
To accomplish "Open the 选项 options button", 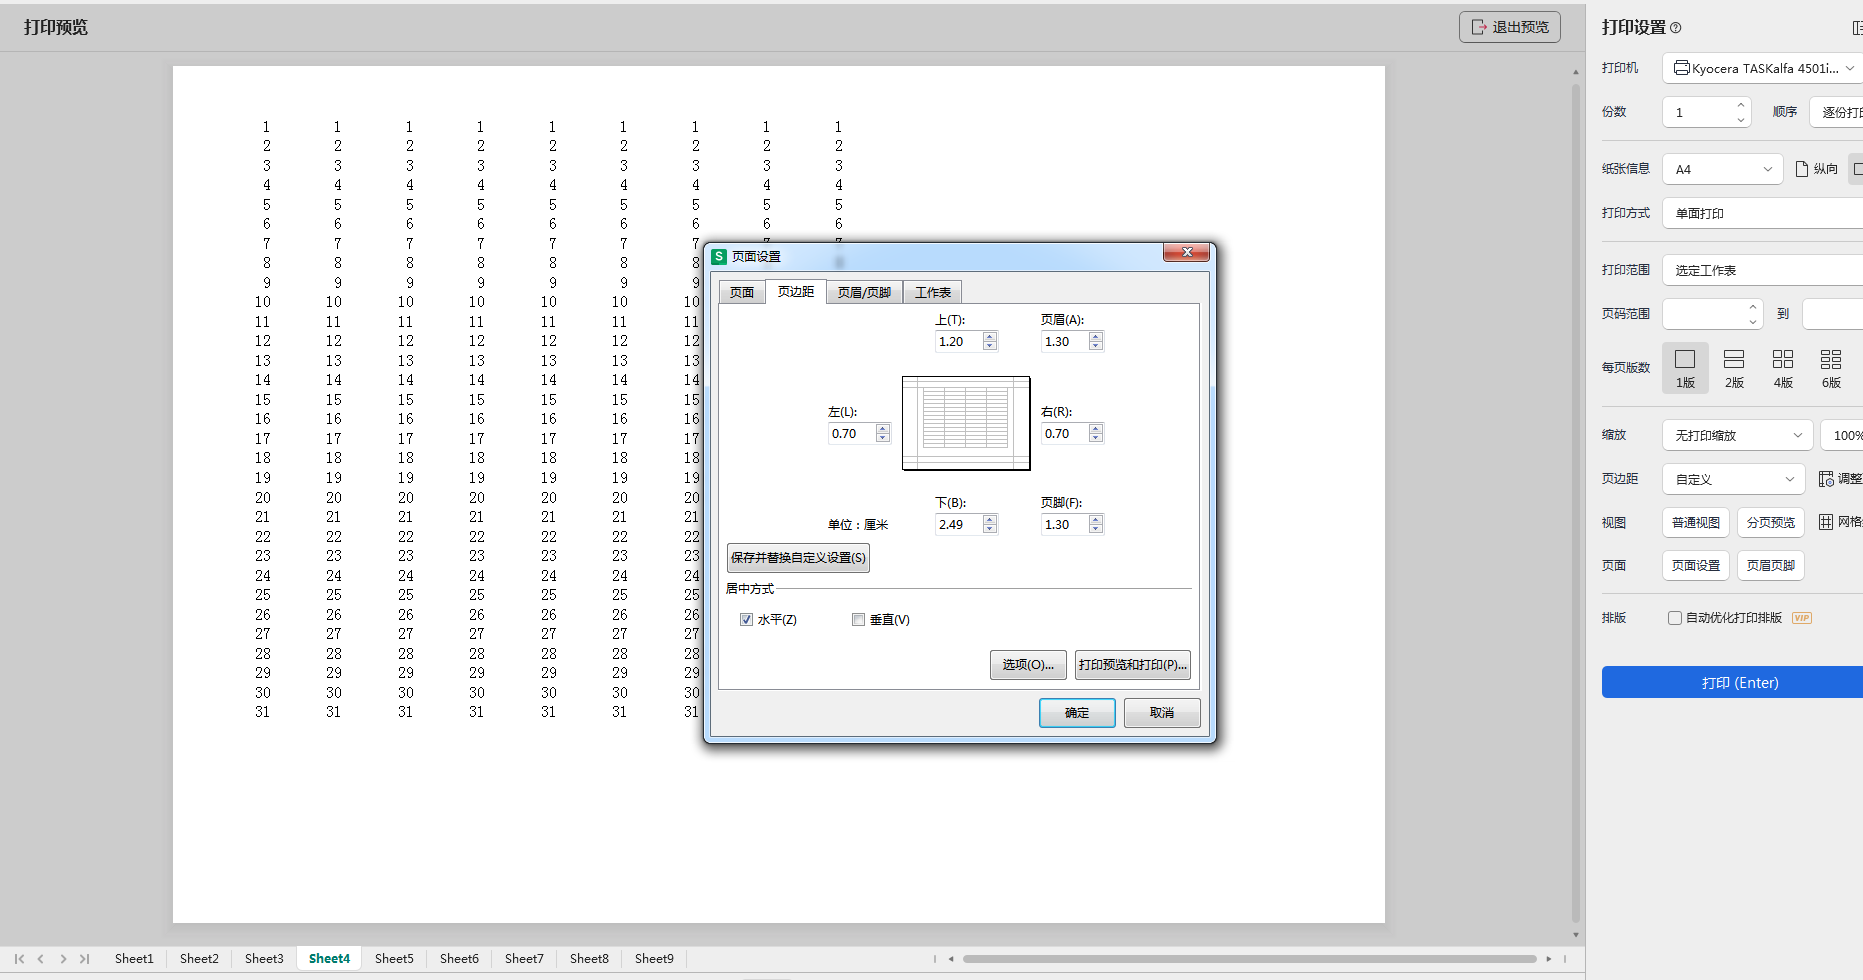I will (x=1028, y=664).
